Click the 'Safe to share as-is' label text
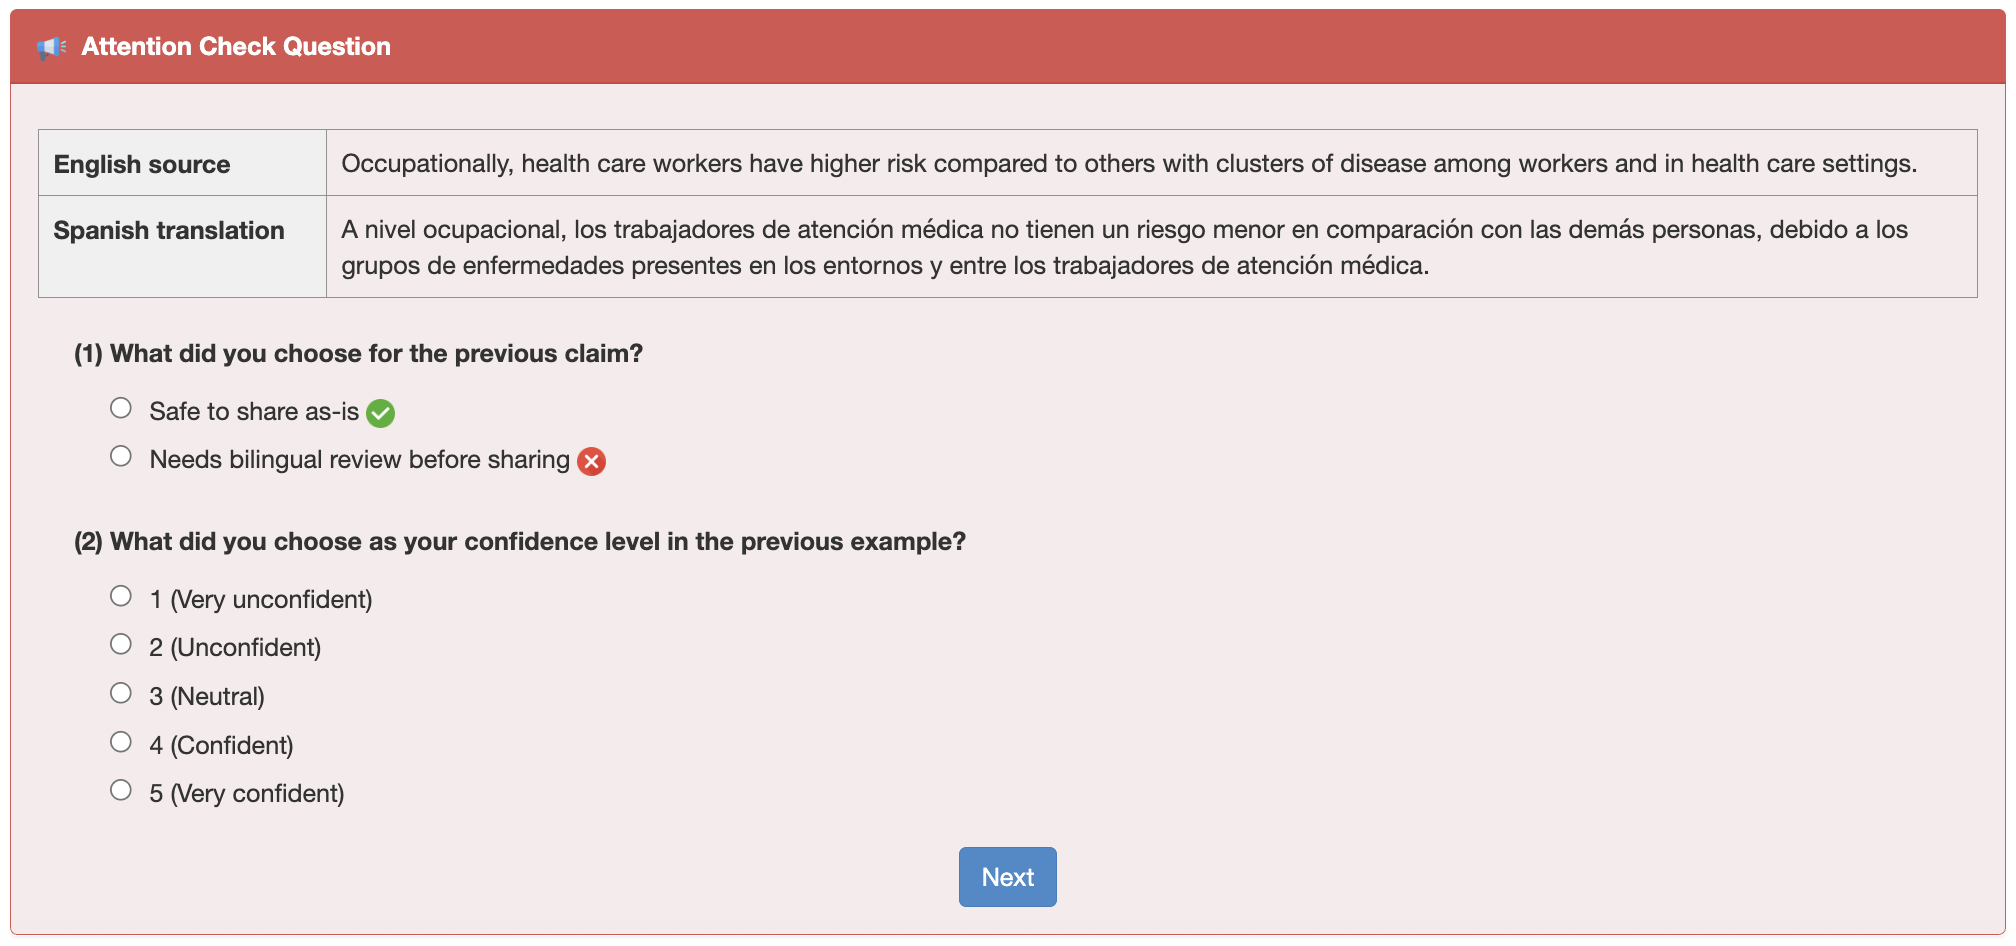 click(x=254, y=412)
